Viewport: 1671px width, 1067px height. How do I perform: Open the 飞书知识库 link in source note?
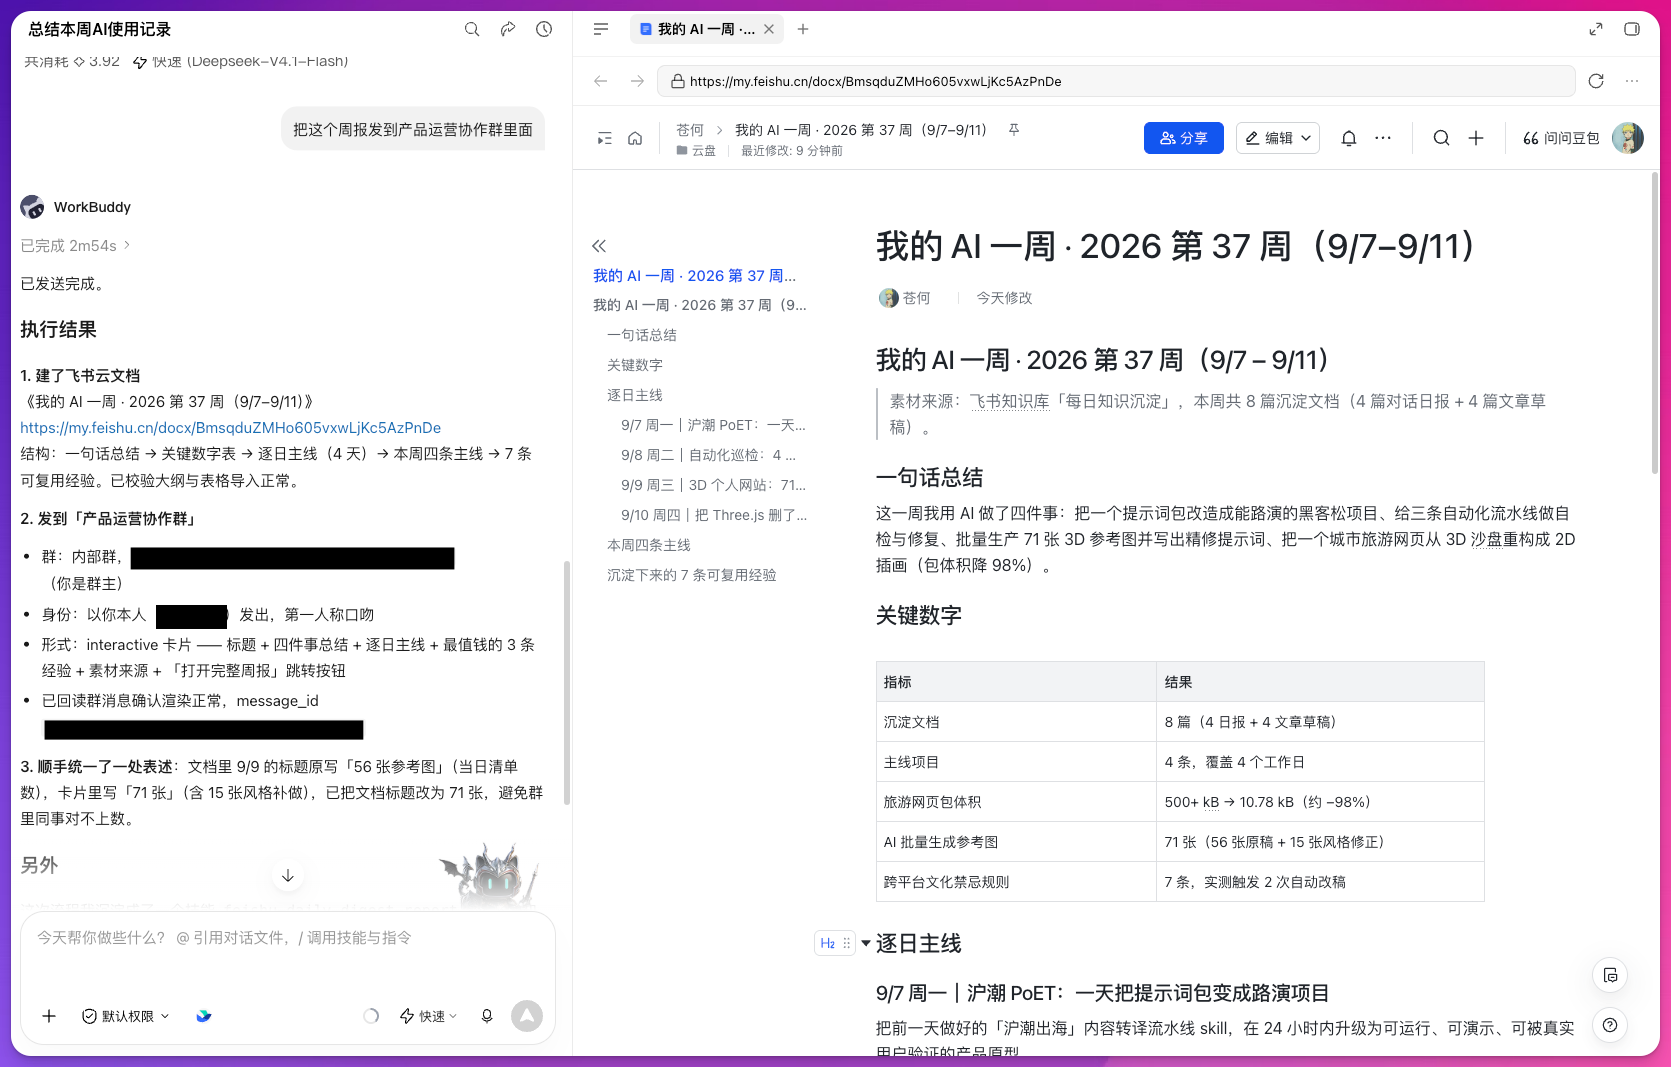[1009, 401]
